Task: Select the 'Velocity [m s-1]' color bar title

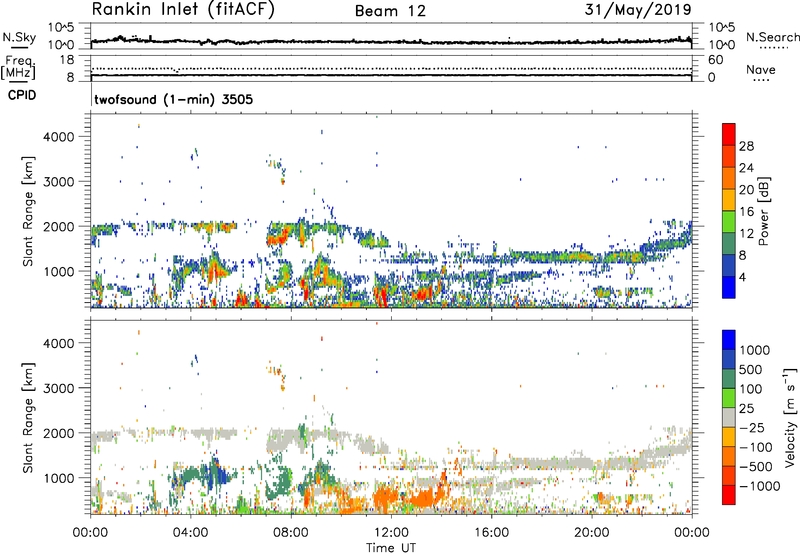Action: (x=790, y=417)
